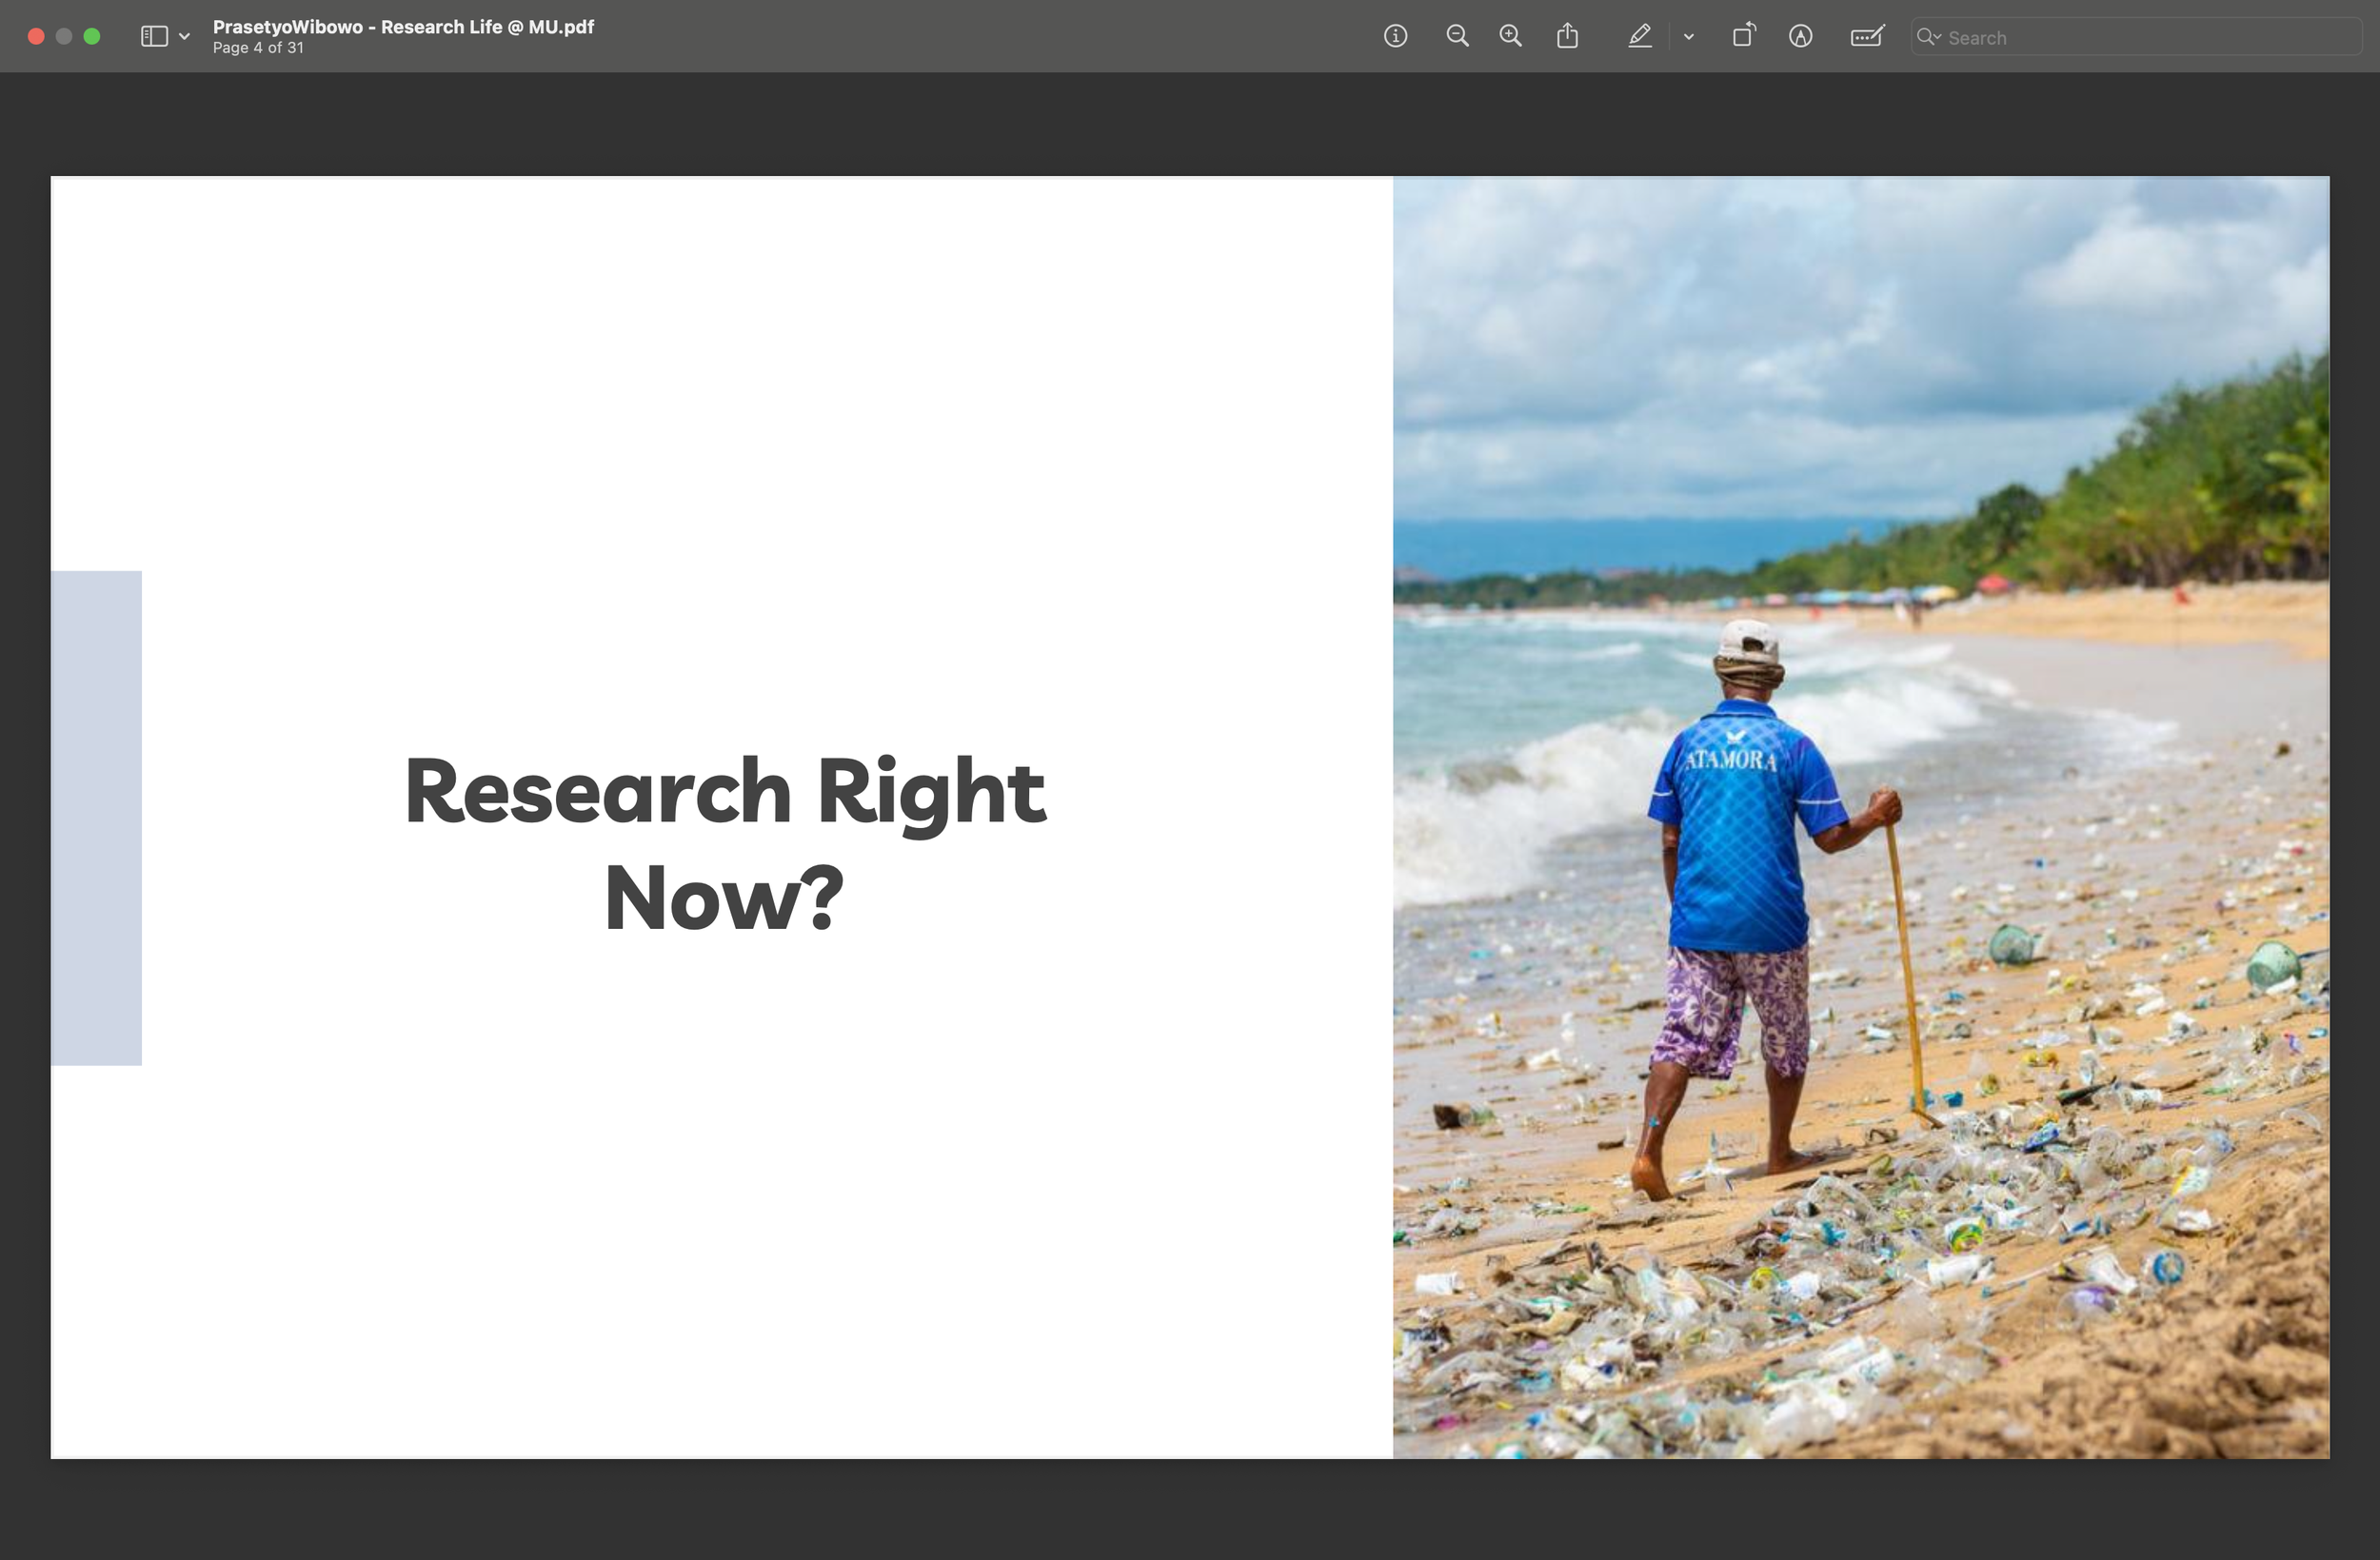The image size is (2380, 1560).
Task: Click the Page 4 of 31 subtitle
Action: pos(258,48)
